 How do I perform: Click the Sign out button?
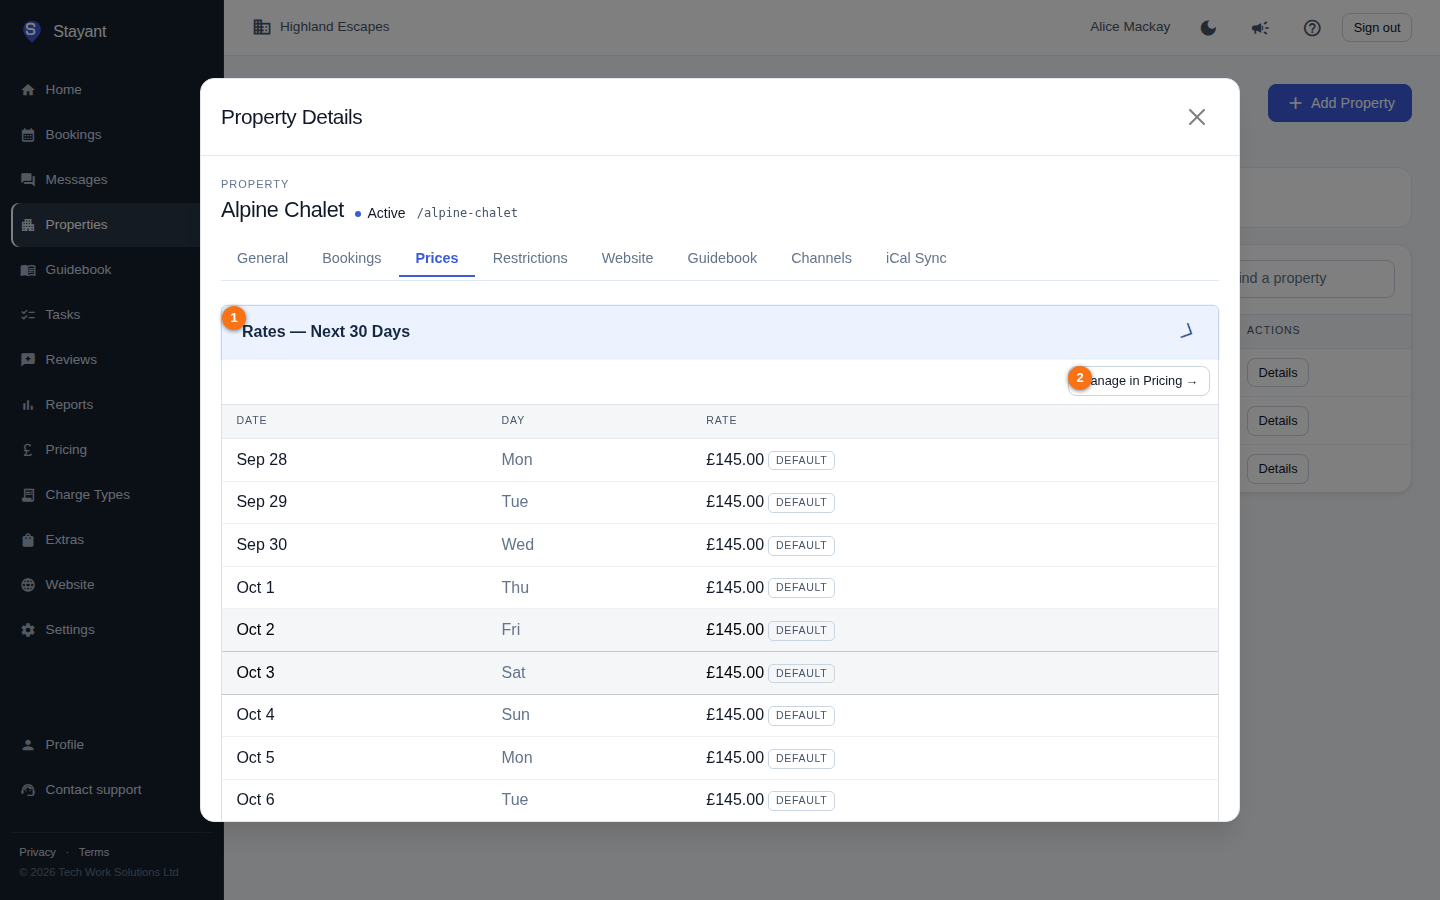1377,28
